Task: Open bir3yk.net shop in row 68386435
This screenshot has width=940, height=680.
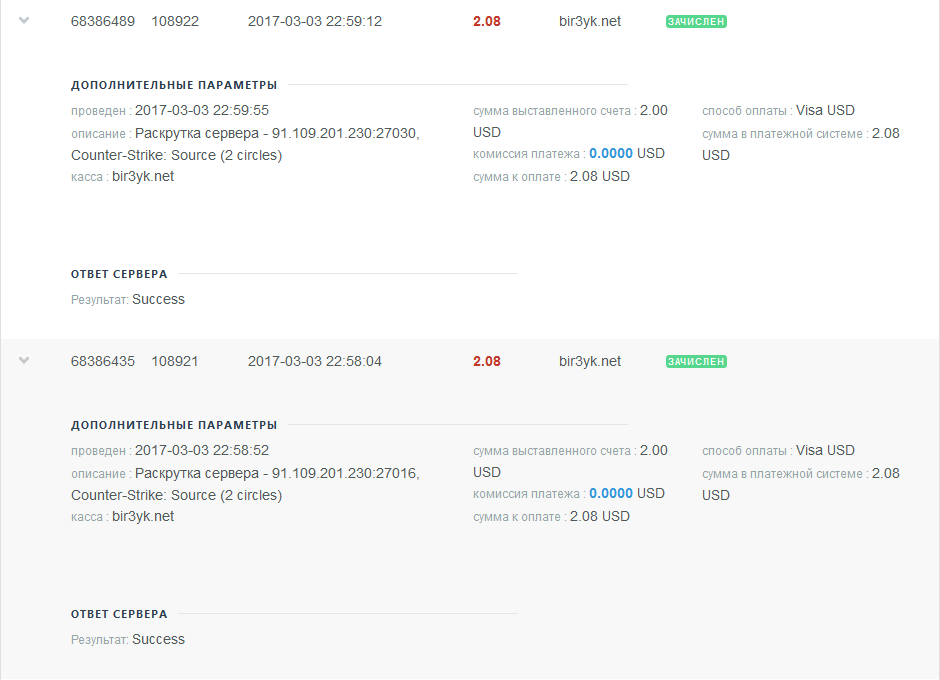Action: 590,361
